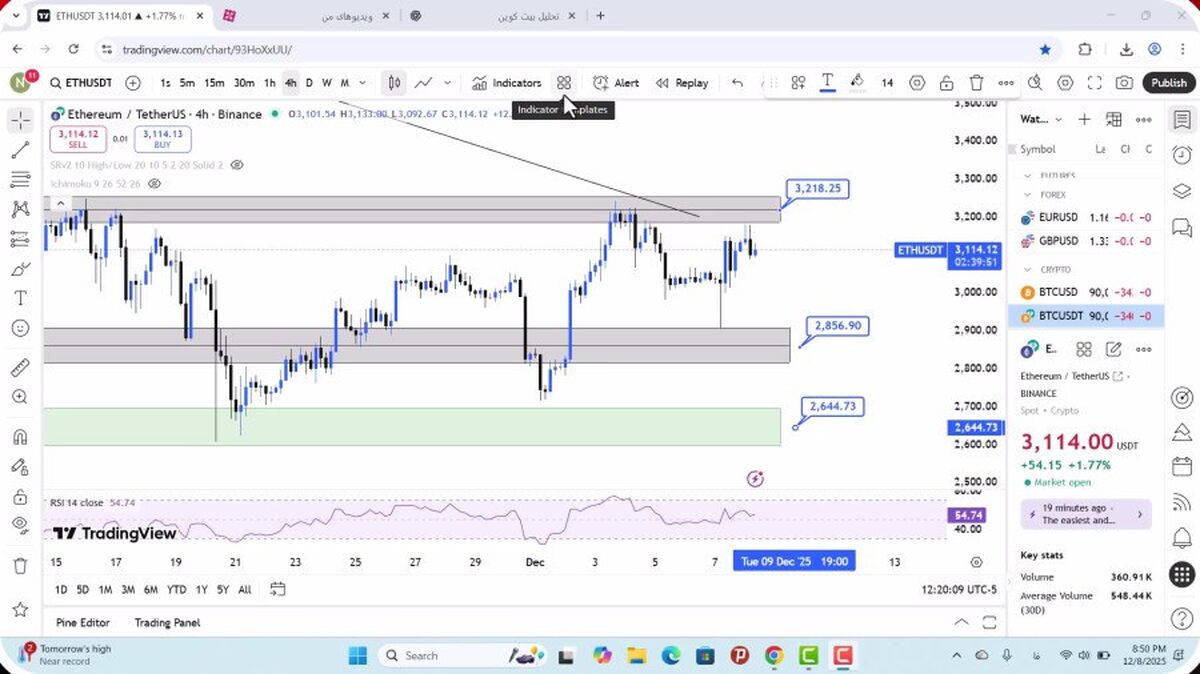
Task: Select the 15m timeframe
Action: pyautogui.click(x=214, y=83)
